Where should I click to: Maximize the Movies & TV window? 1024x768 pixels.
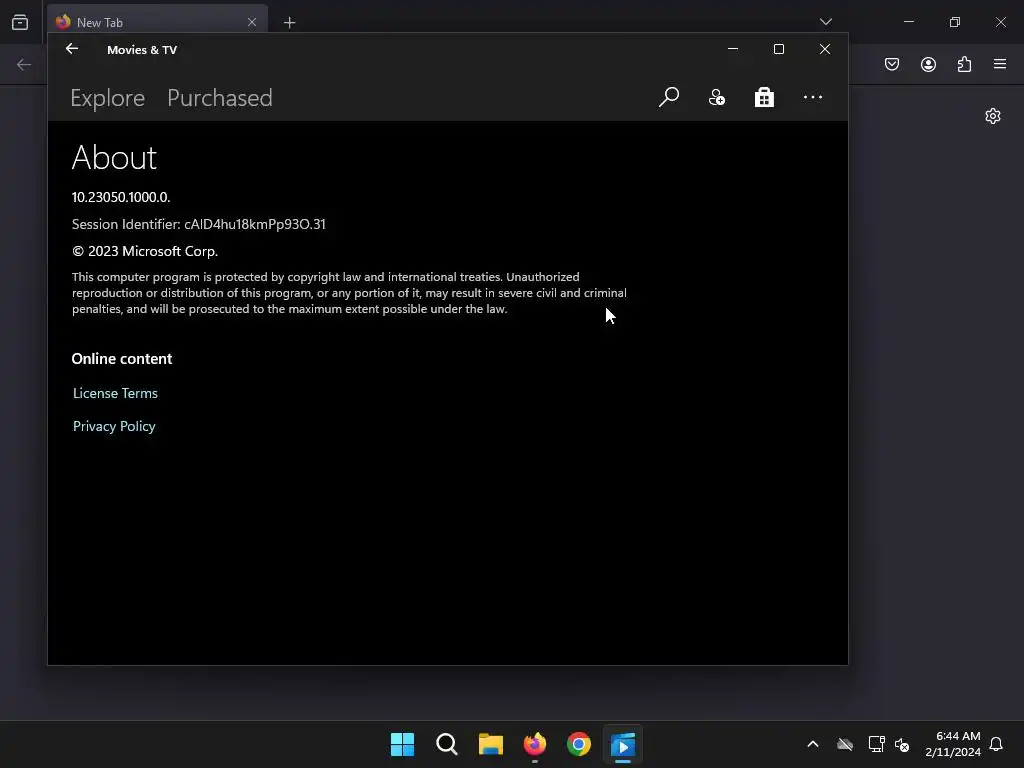tap(778, 49)
